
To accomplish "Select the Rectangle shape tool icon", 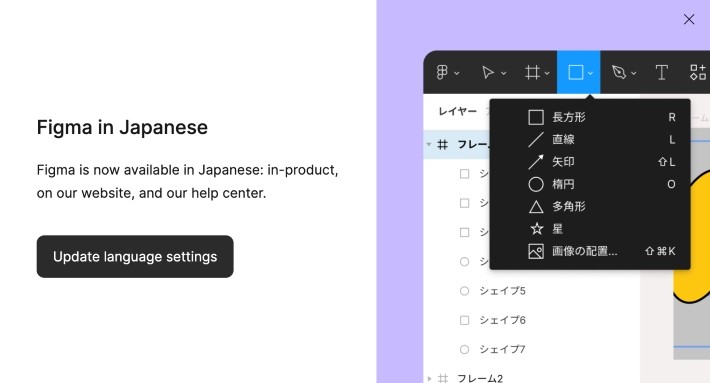I will [x=576, y=72].
